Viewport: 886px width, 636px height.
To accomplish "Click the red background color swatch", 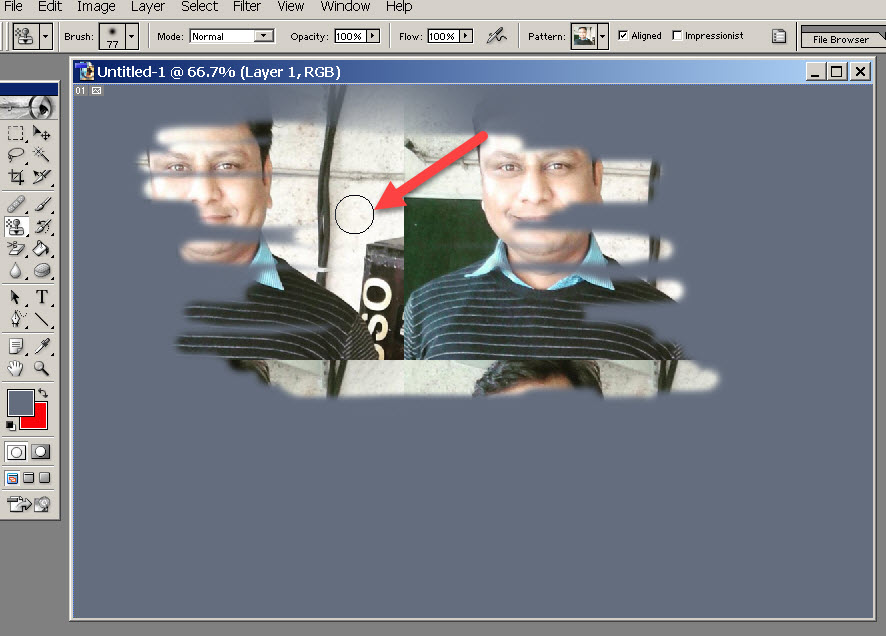I will coord(38,418).
